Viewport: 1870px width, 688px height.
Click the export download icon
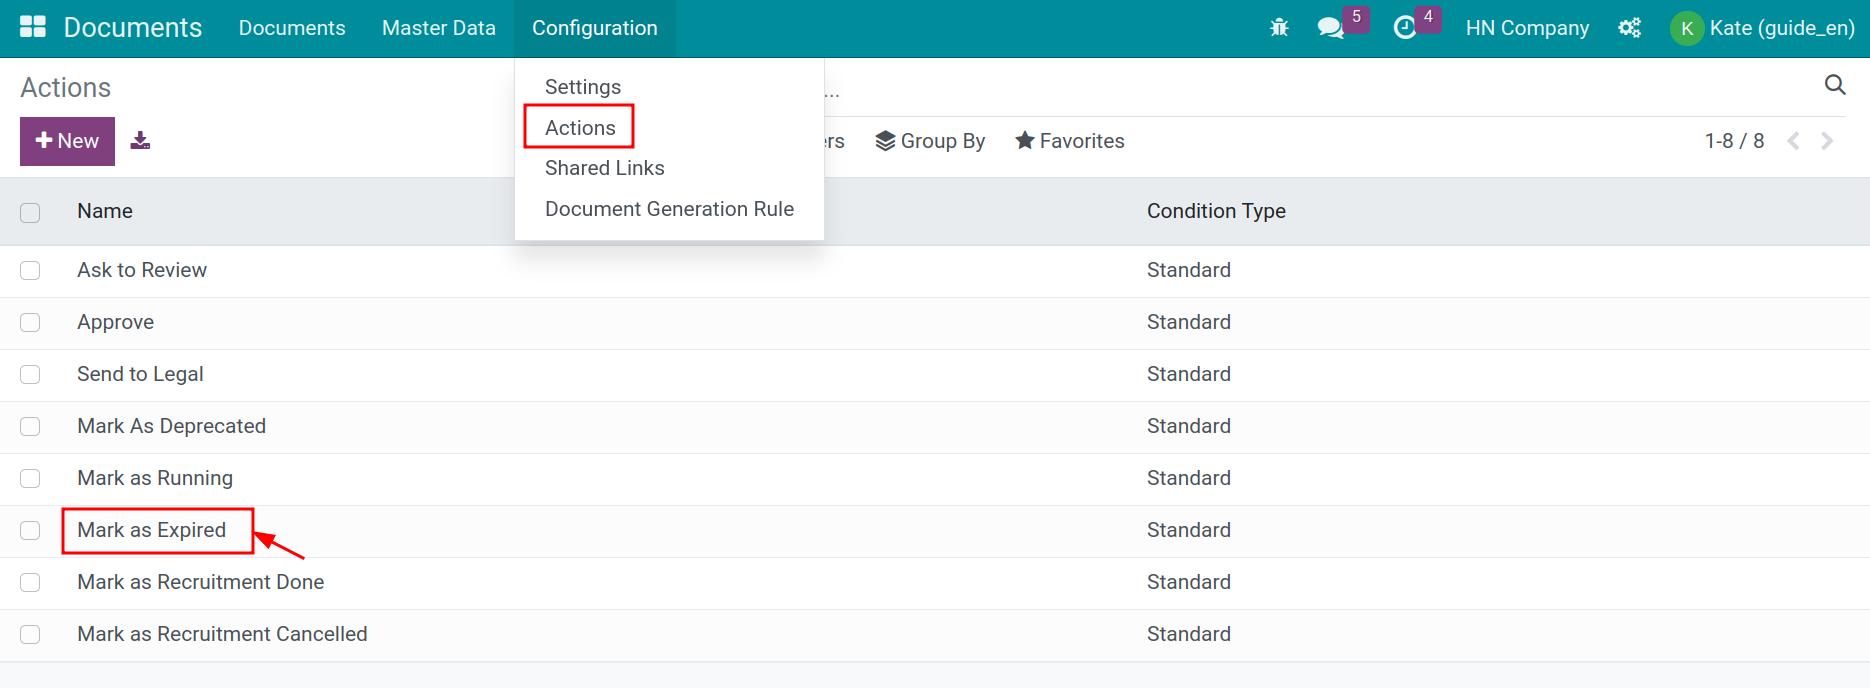tap(140, 141)
